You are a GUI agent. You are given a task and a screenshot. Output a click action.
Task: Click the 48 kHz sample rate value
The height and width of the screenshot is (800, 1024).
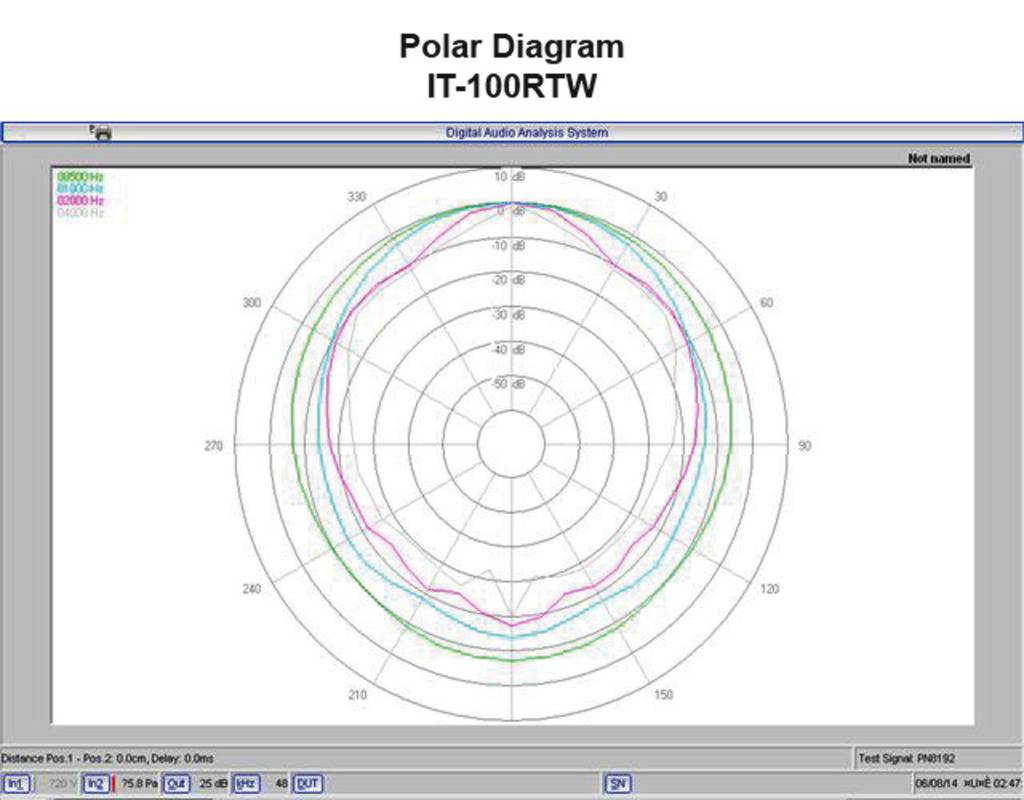(281, 784)
